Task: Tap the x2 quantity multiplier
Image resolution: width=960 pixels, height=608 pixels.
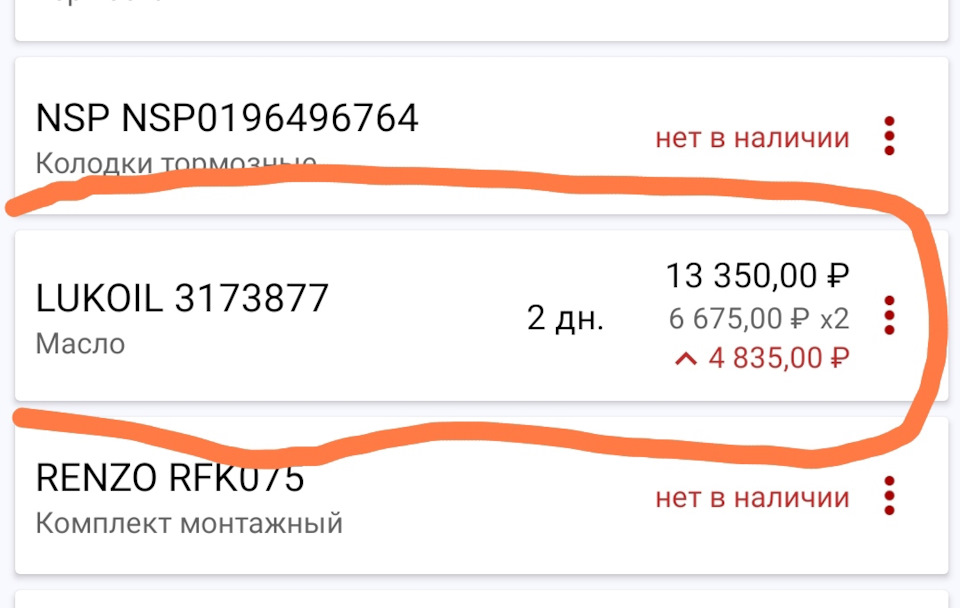Action: point(834,319)
